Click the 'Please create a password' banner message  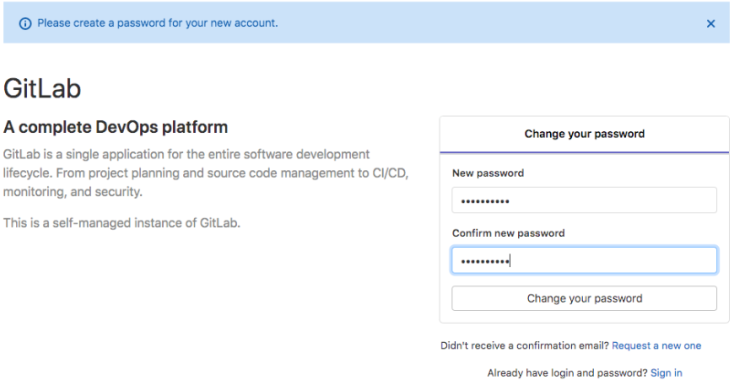click(x=158, y=23)
